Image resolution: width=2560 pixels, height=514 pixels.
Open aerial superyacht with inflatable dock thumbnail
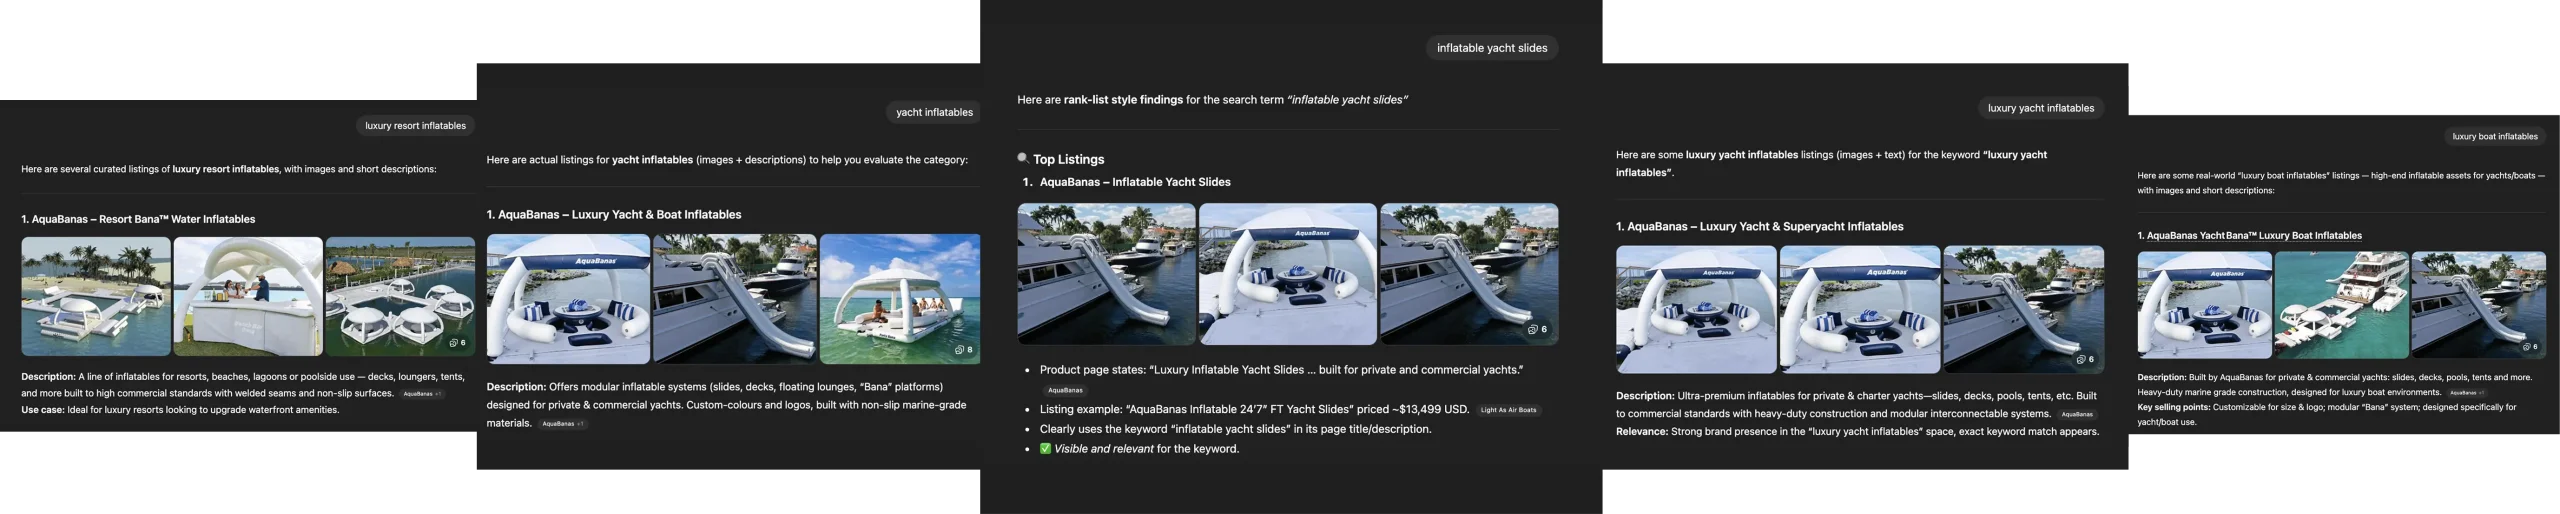[2341, 305]
